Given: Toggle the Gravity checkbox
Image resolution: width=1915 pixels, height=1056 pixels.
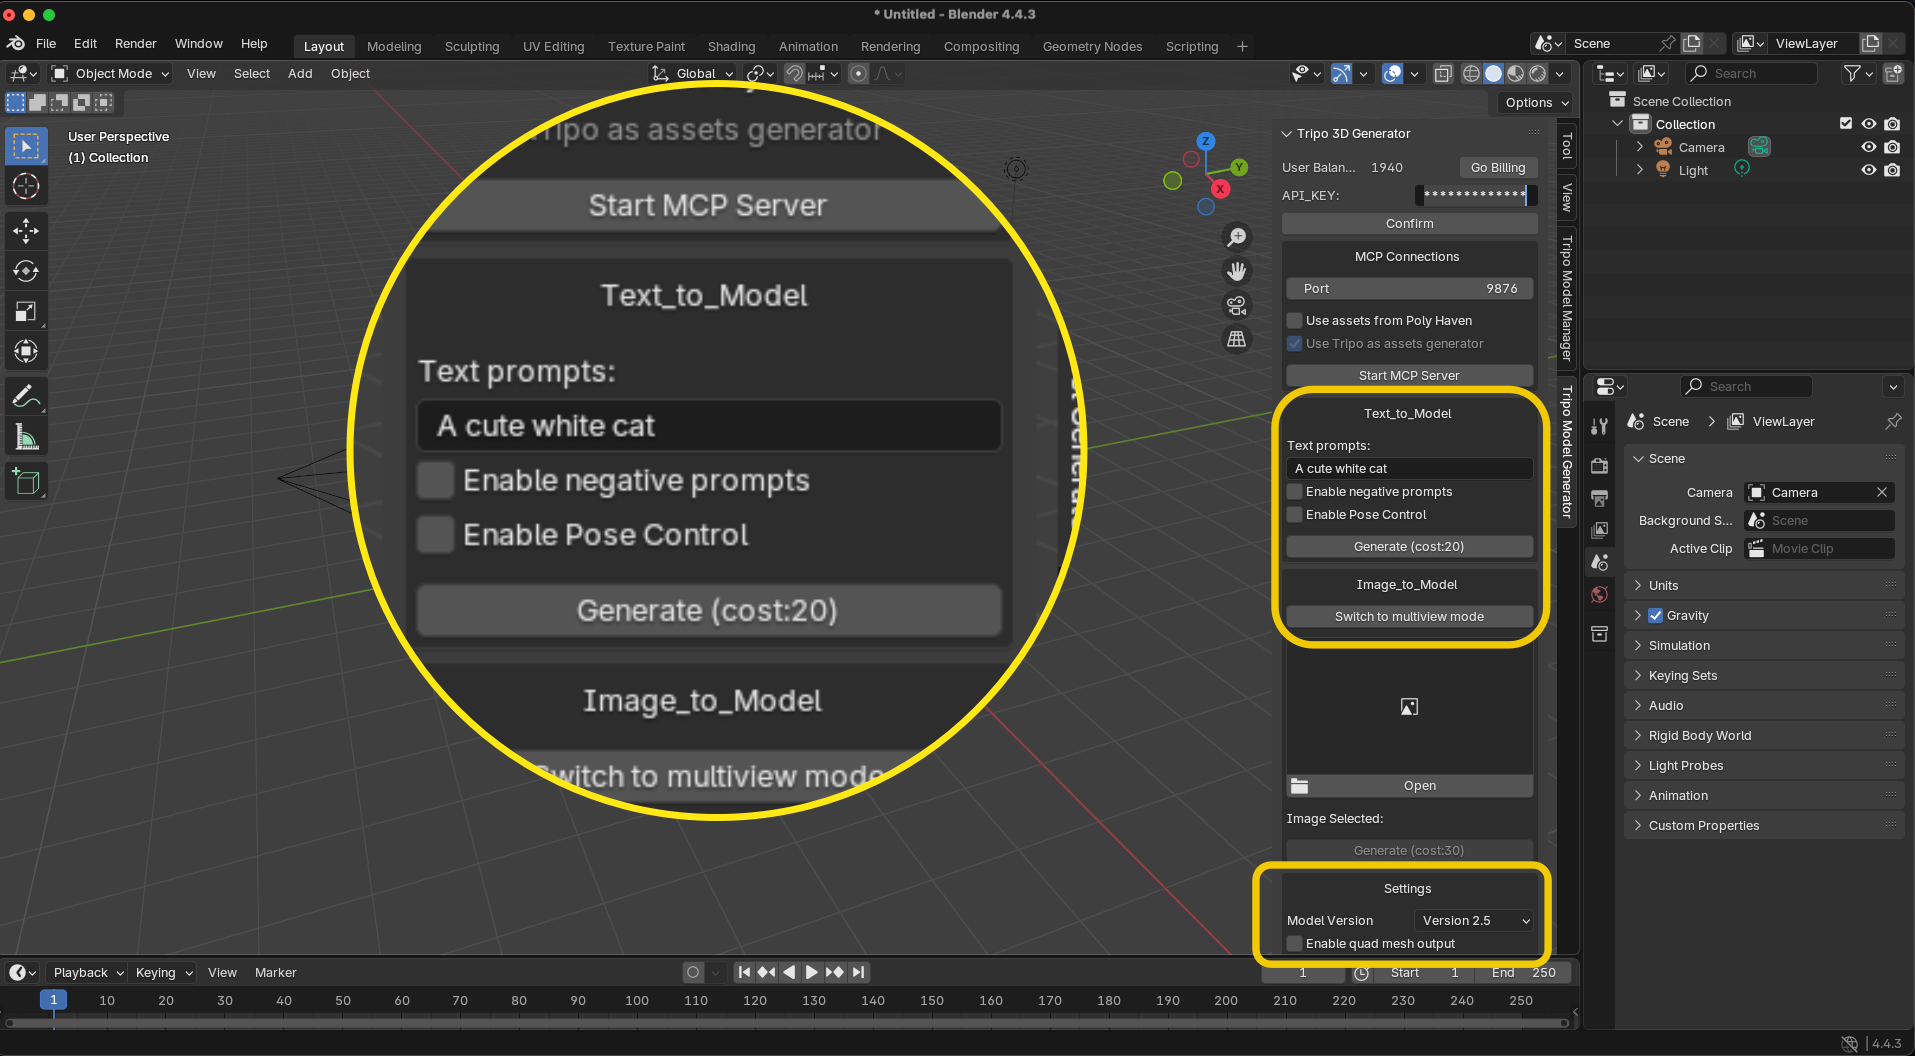Looking at the screenshot, I should click(1656, 616).
